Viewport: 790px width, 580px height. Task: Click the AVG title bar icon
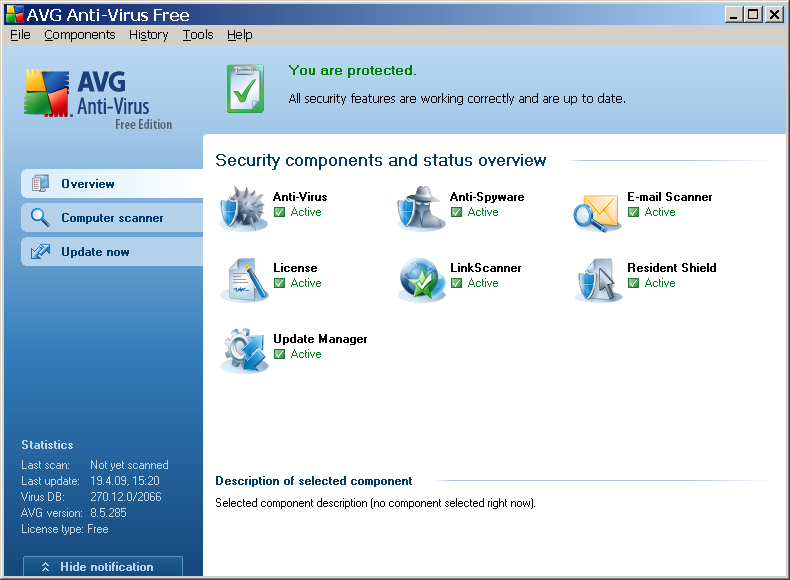[x=15, y=14]
